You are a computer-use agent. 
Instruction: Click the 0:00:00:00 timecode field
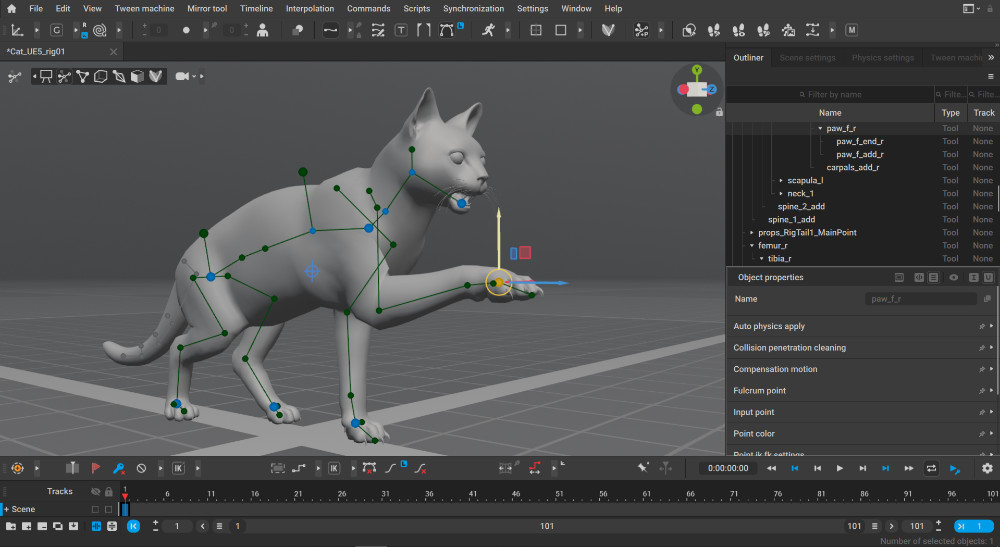point(728,468)
